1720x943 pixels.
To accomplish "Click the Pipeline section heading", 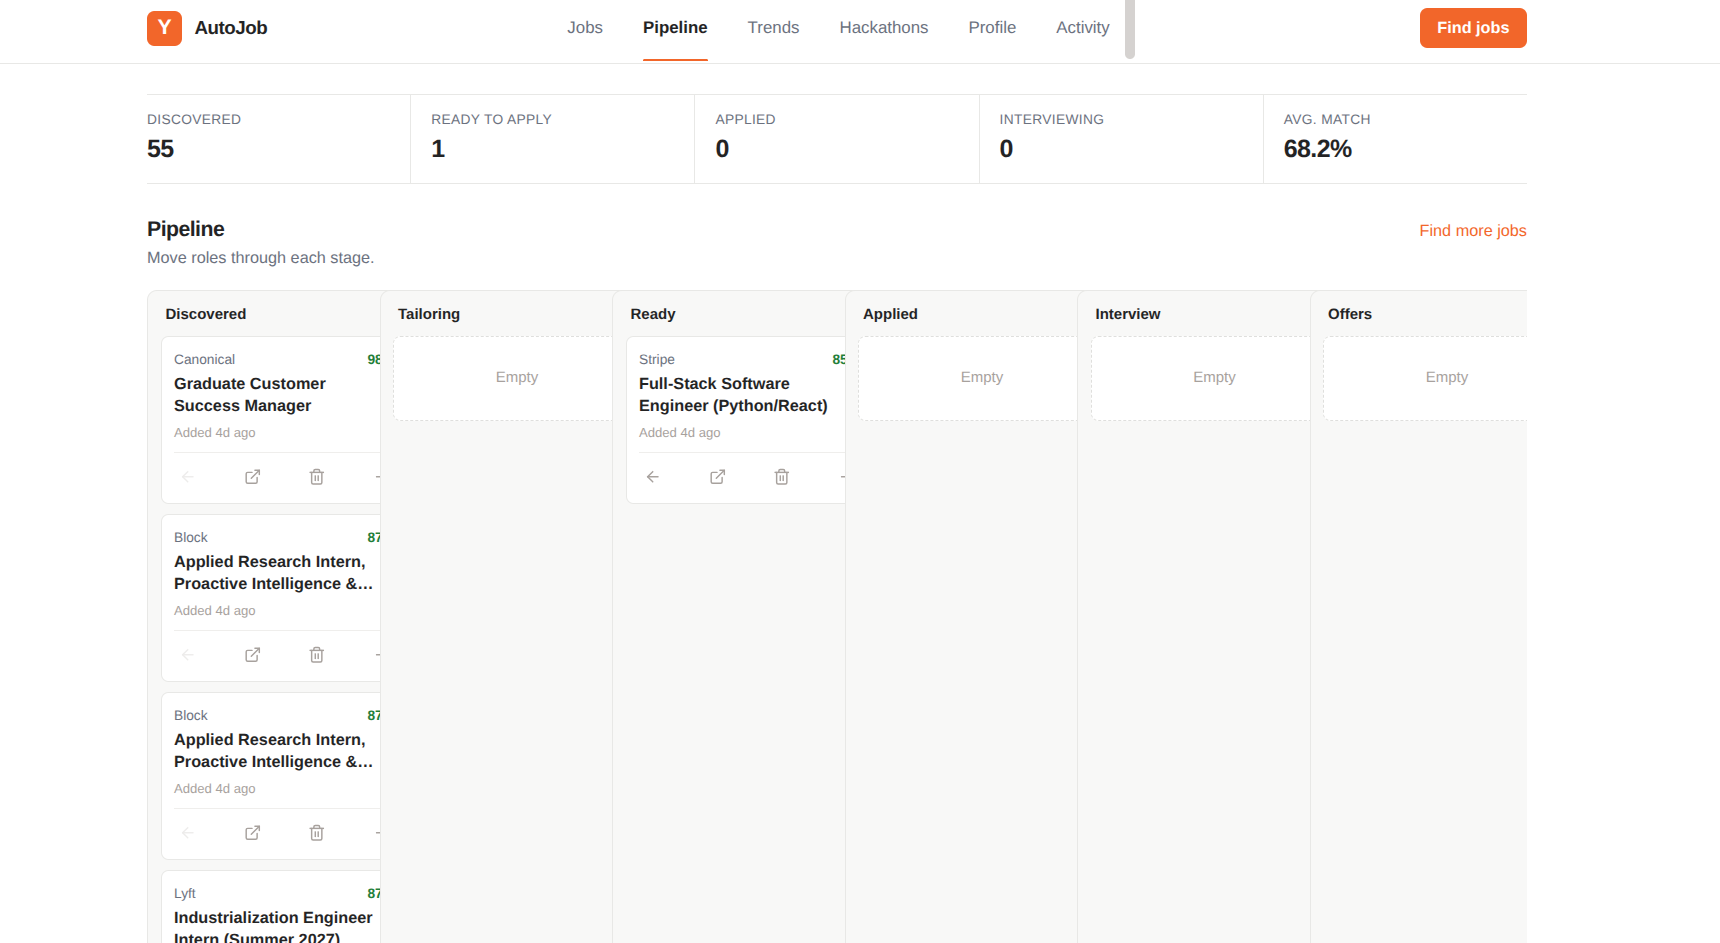I will pyautogui.click(x=186, y=229).
